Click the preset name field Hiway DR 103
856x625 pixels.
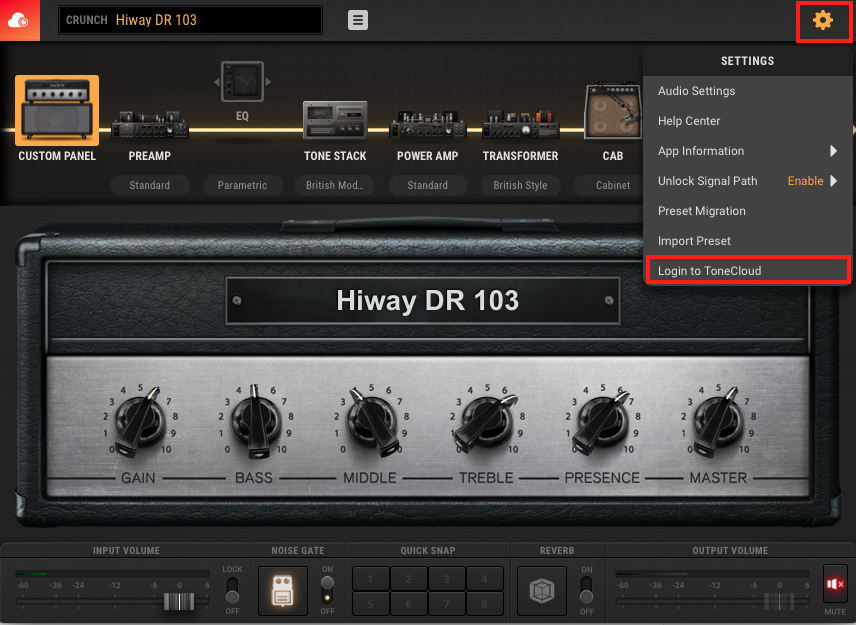(x=190, y=20)
